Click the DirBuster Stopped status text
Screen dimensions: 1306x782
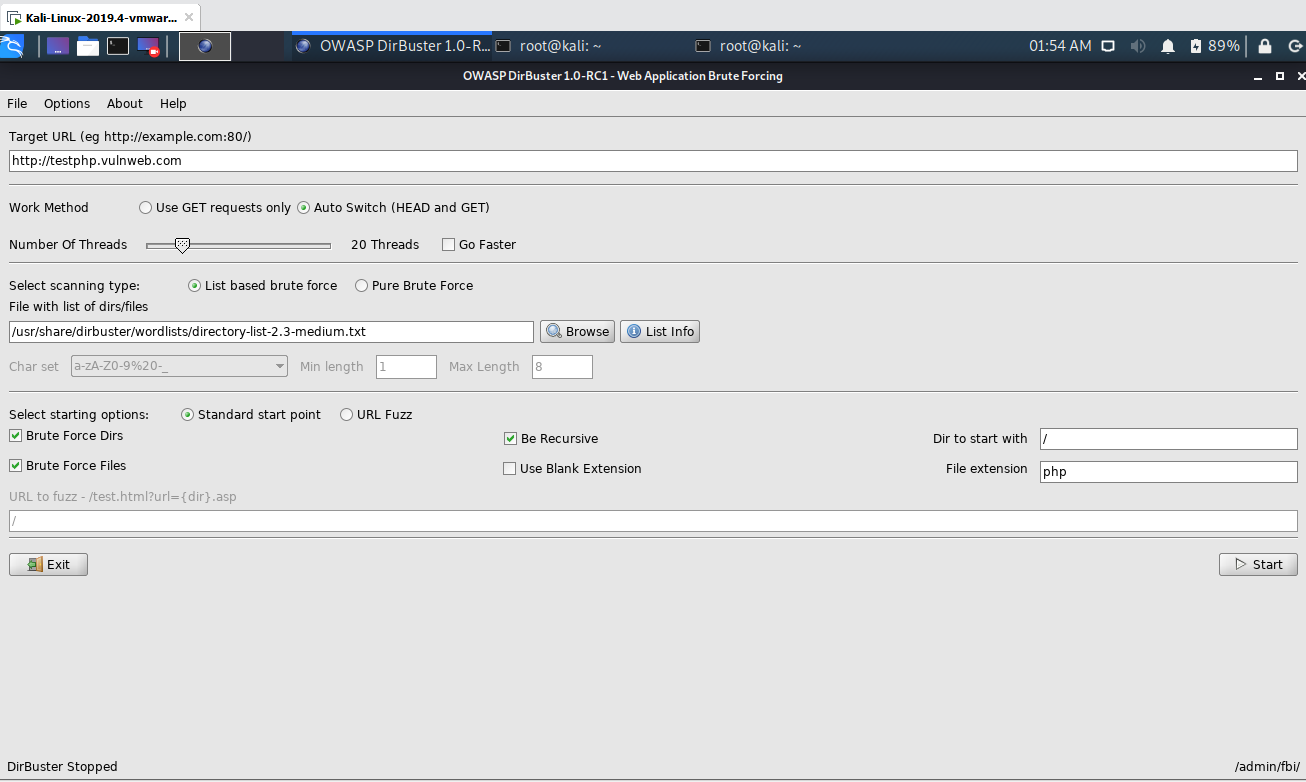tap(62, 767)
